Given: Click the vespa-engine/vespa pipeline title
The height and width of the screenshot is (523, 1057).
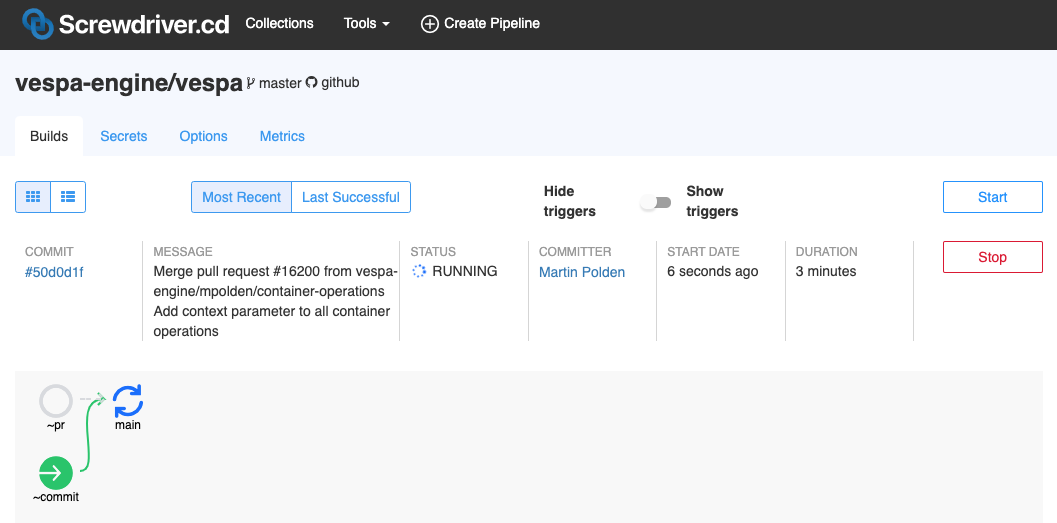Looking at the screenshot, I should (x=129, y=84).
